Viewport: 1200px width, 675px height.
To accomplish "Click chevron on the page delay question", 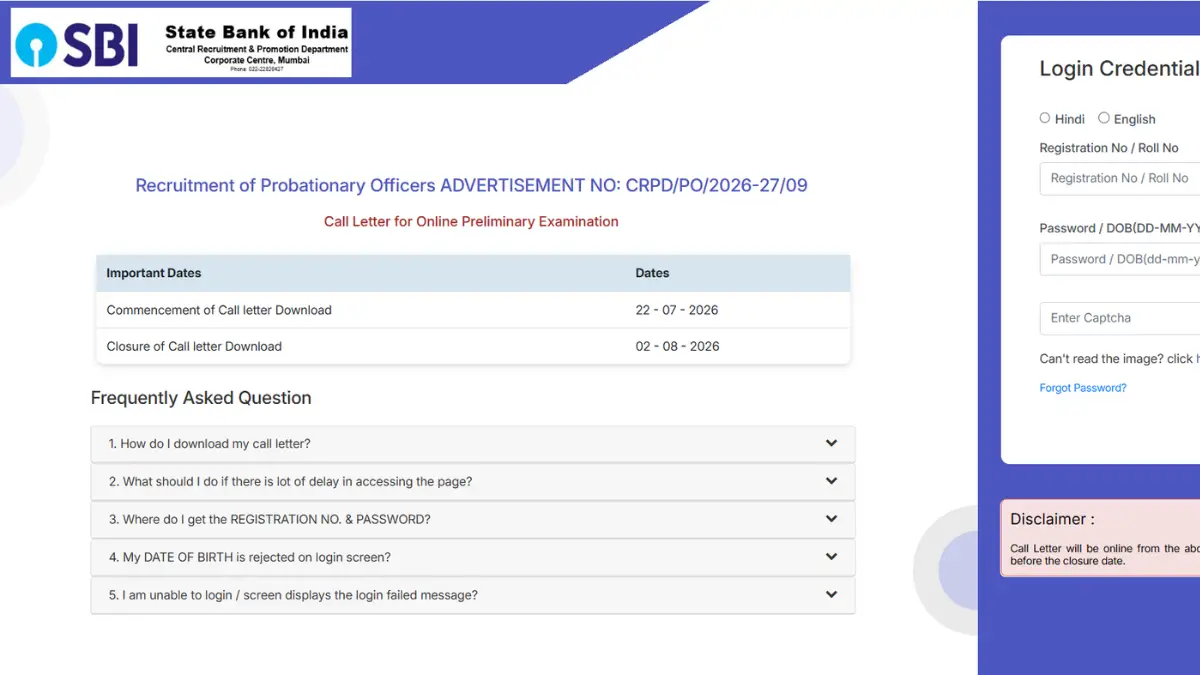I will pyautogui.click(x=831, y=481).
